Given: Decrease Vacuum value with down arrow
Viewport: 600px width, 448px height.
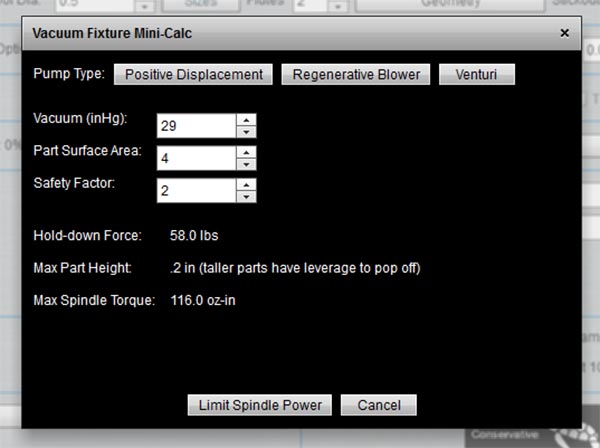Looking at the screenshot, I should coord(246,132).
